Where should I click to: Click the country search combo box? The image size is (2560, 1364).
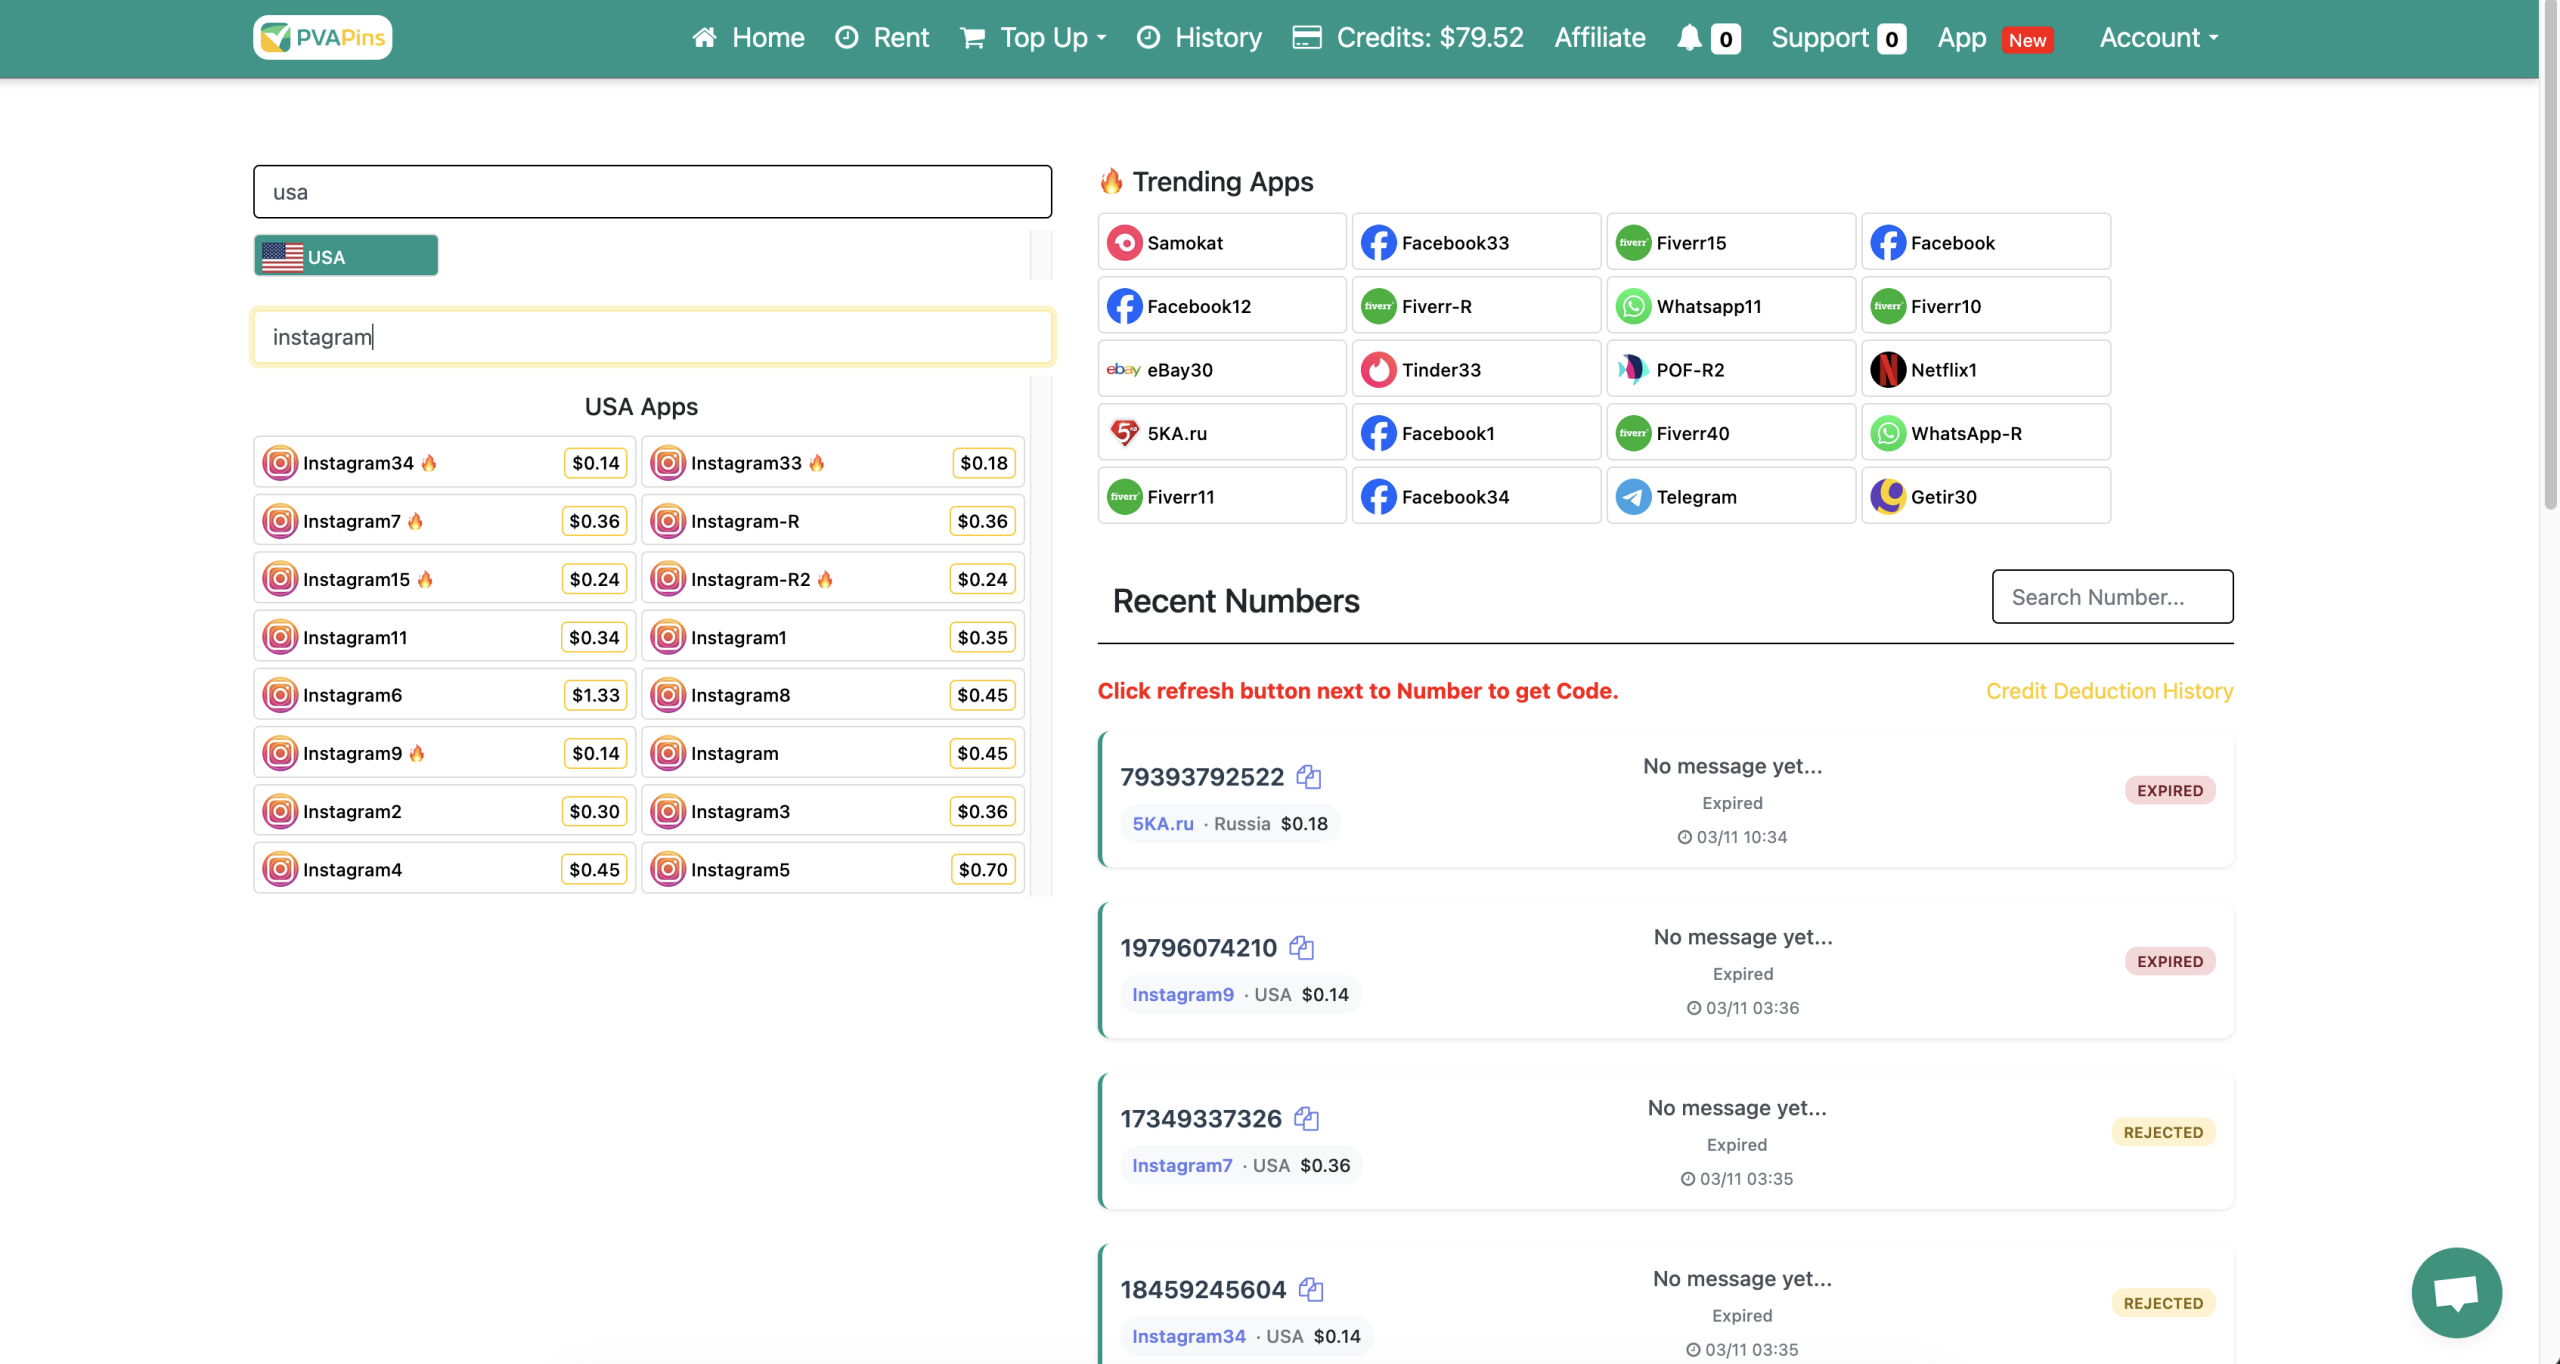[652, 192]
